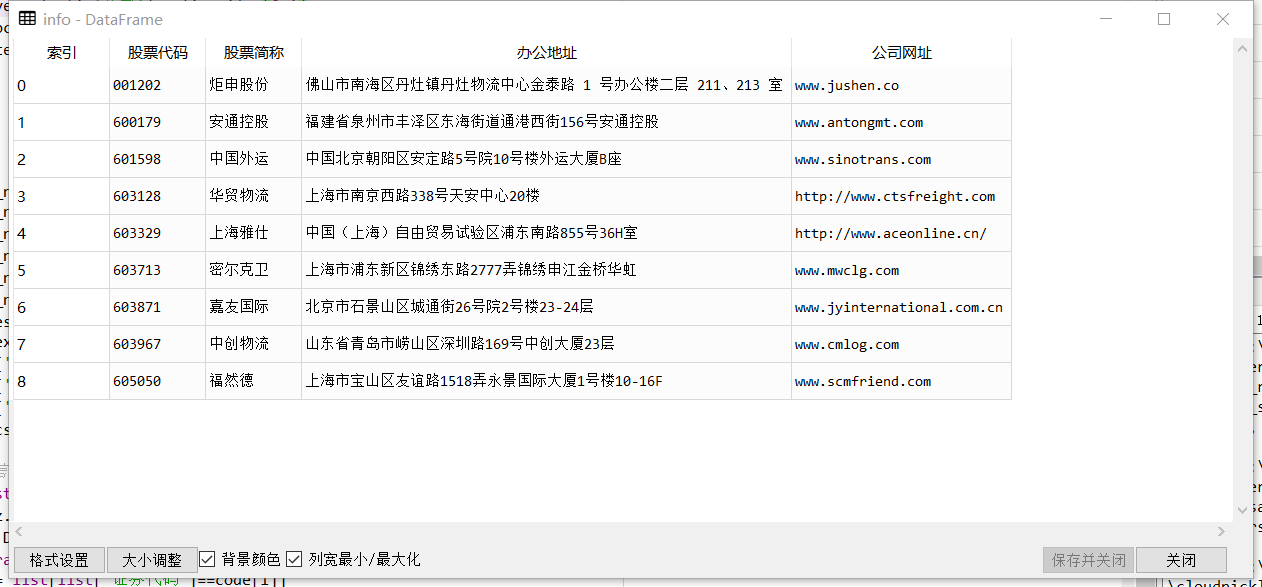Minimize the info DataFrame window
1262x587 pixels.
click(1106, 19)
